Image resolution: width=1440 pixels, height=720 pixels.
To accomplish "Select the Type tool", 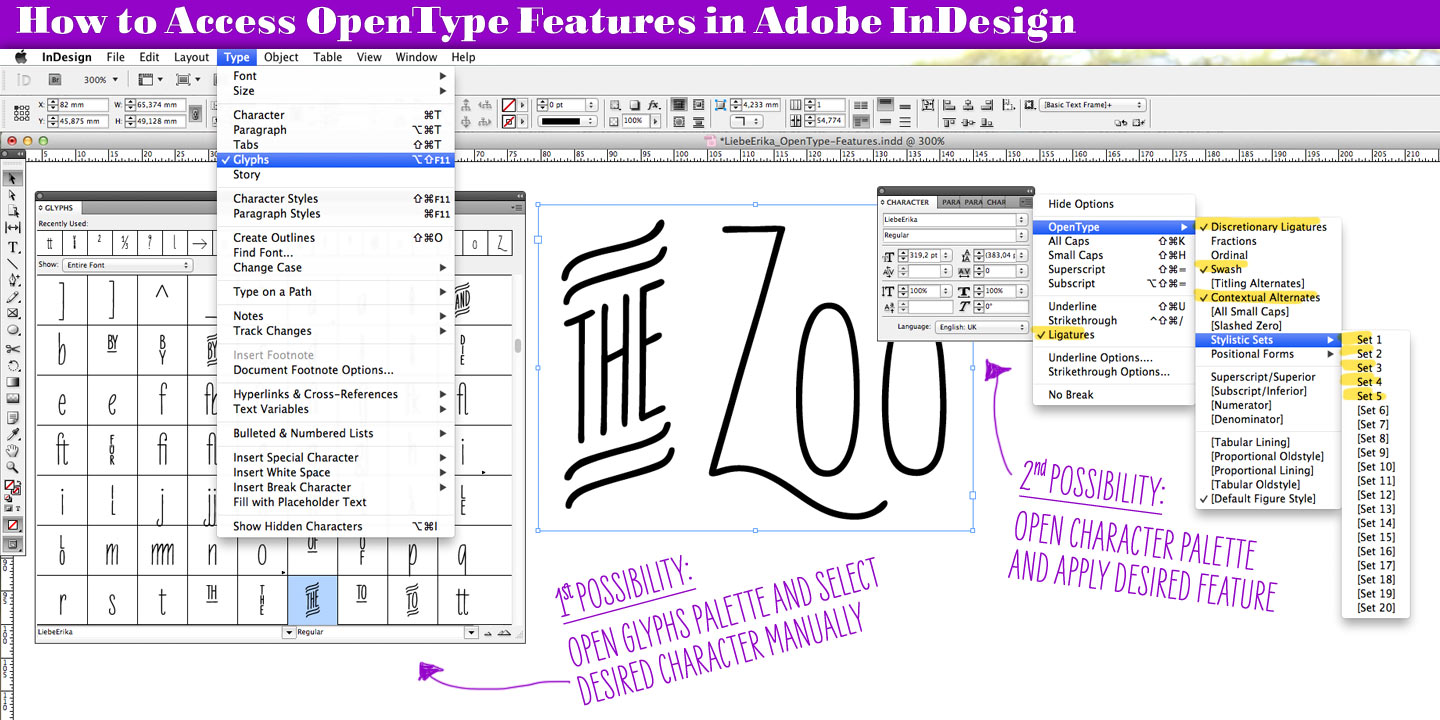I will coord(13,246).
